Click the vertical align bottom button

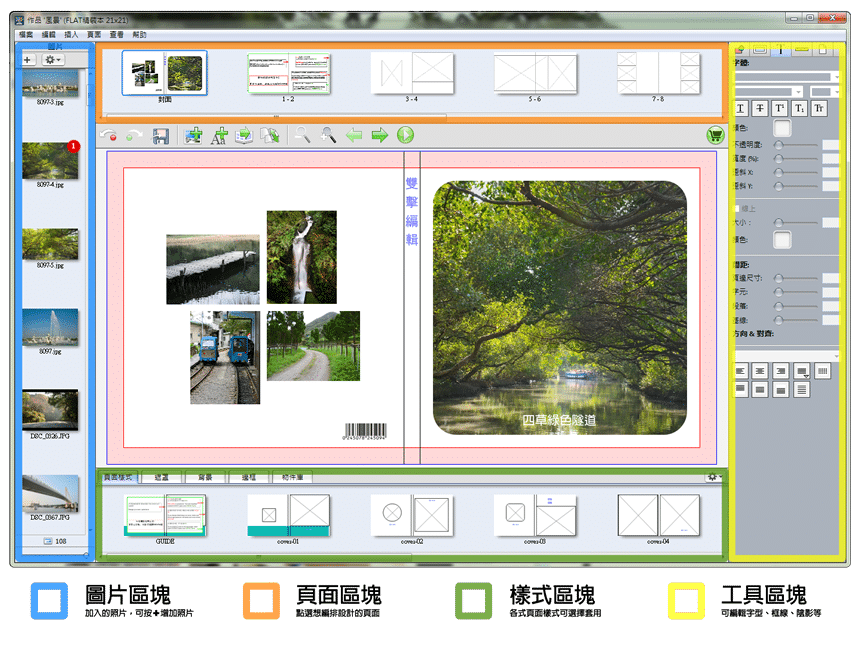pos(780,390)
